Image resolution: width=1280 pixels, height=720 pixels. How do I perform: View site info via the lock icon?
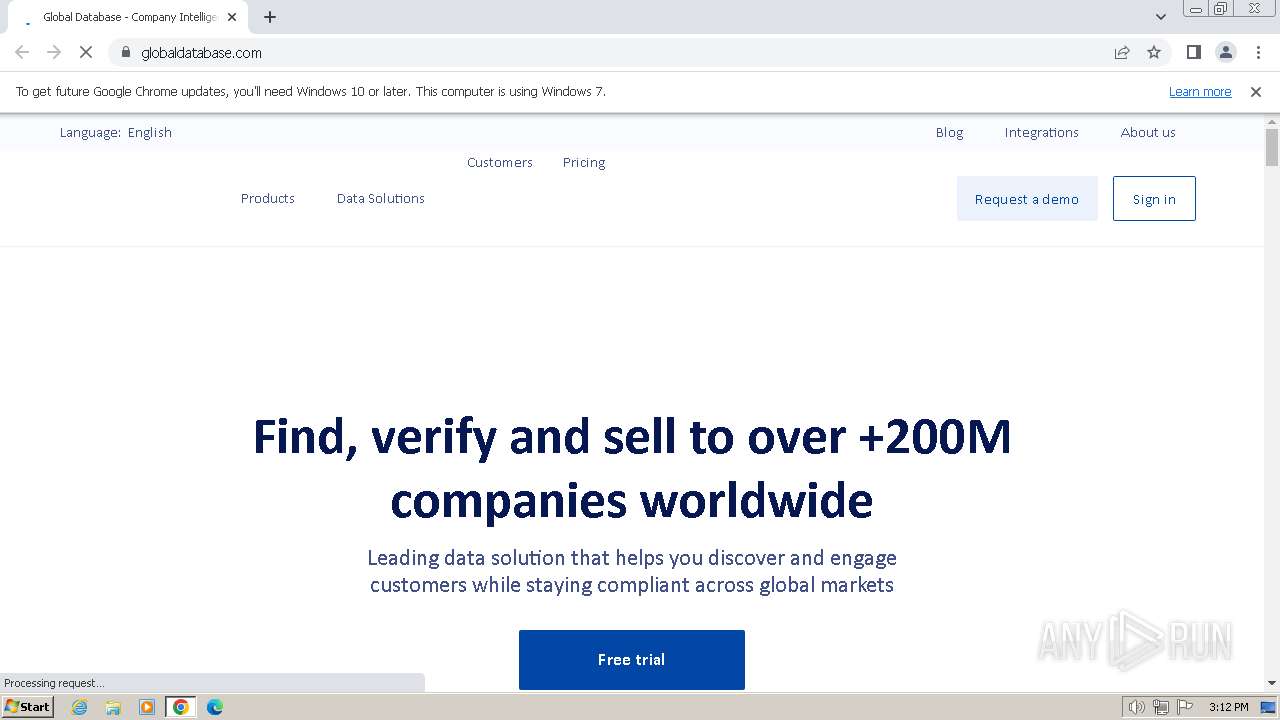pyautogui.click(x=126, y=52)
